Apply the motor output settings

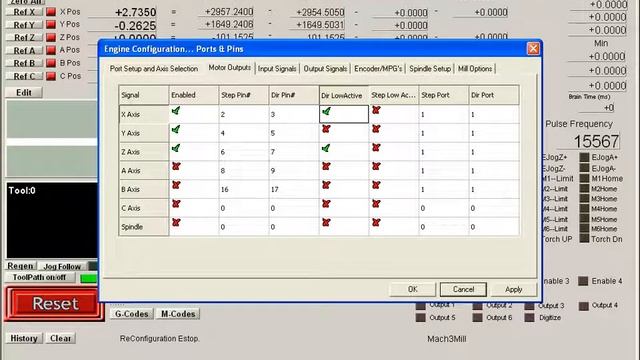[513, 289]
